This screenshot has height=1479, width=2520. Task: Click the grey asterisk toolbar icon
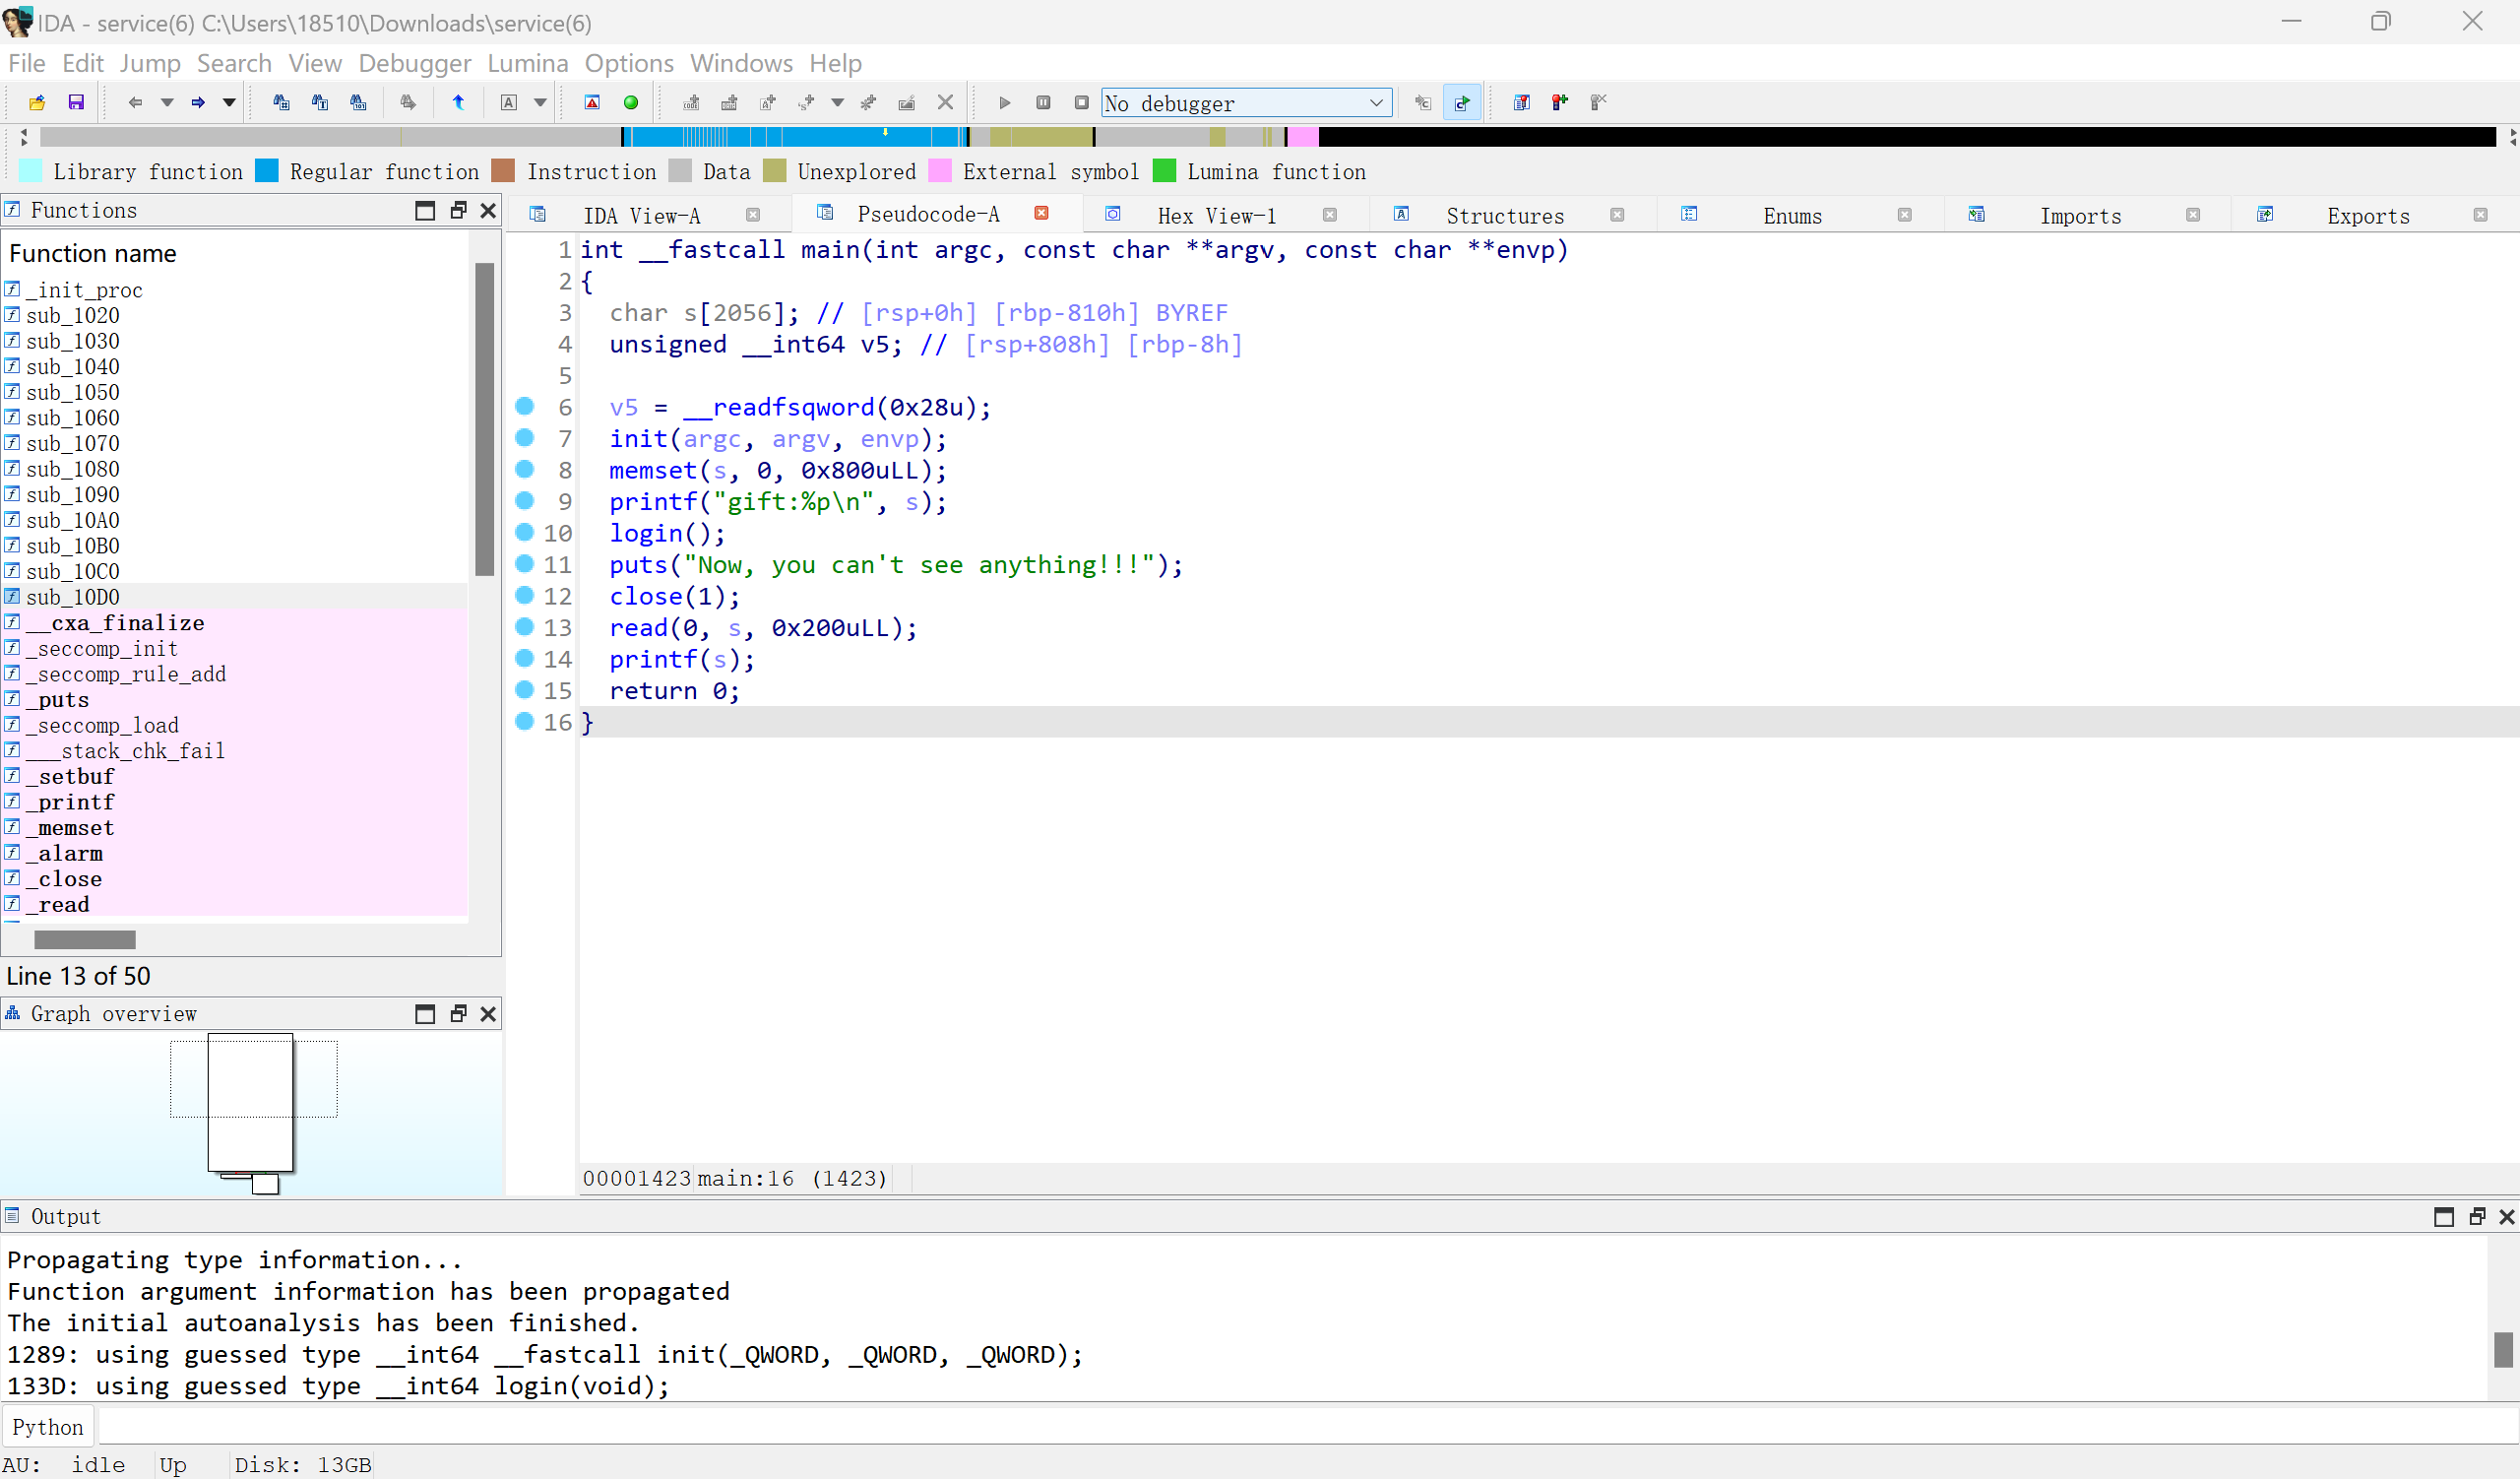pyautogui.click(x=868, y=102)
